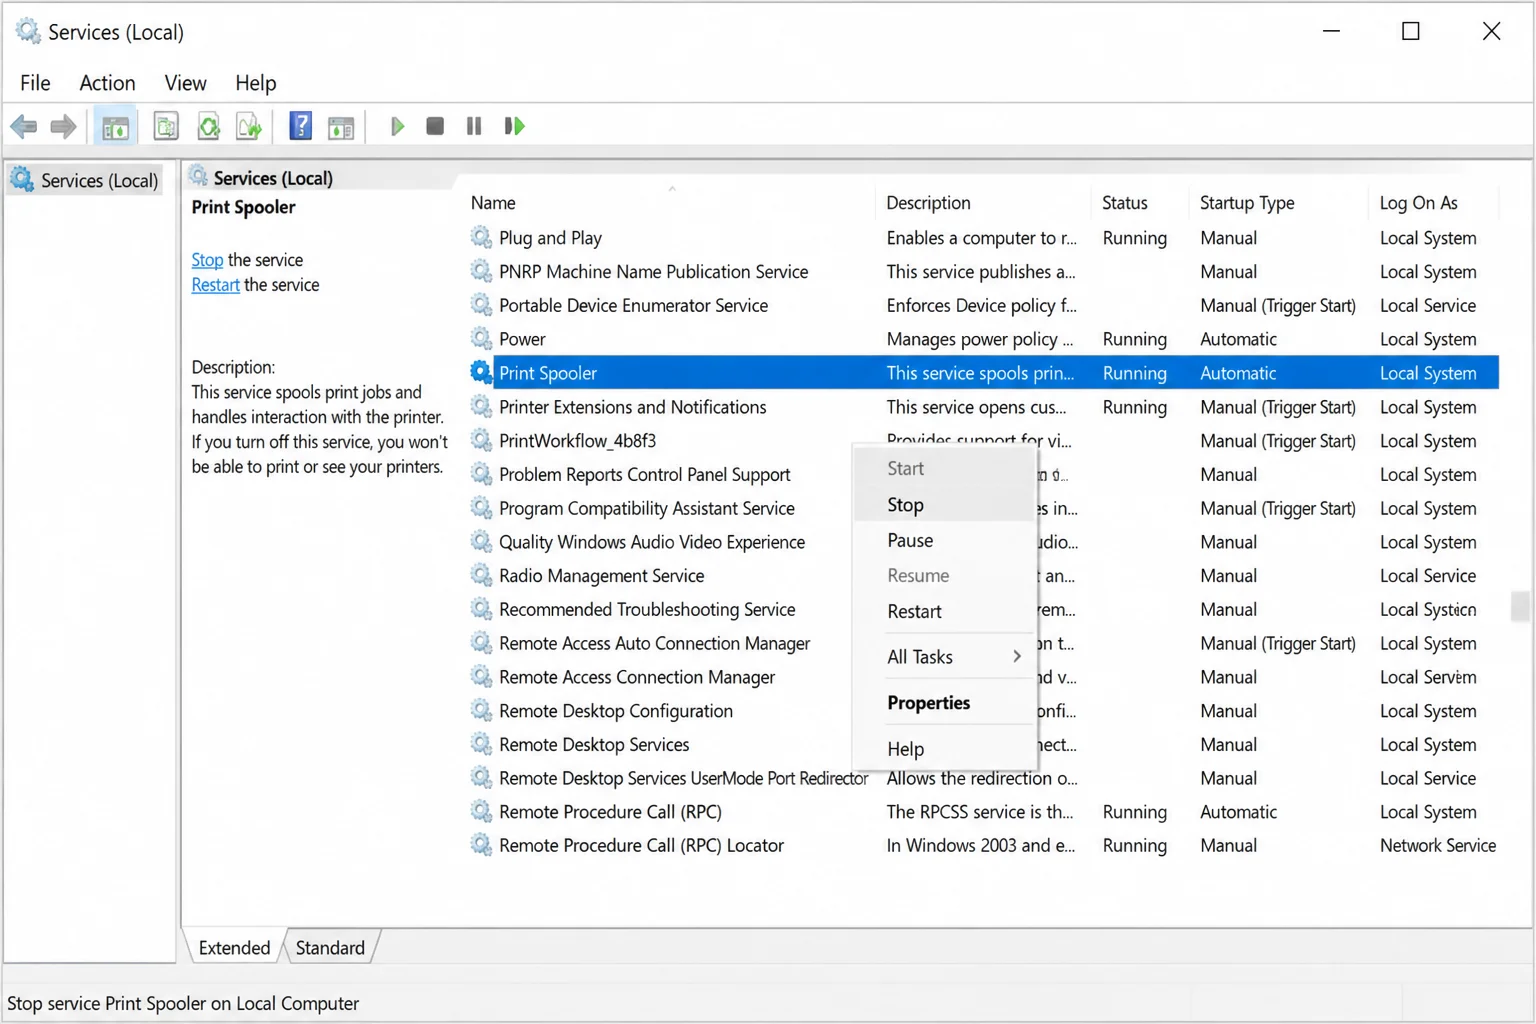Click the Stop the service link
Viewport: 1536px width, 1024px height.
click(x=207, y=260)
